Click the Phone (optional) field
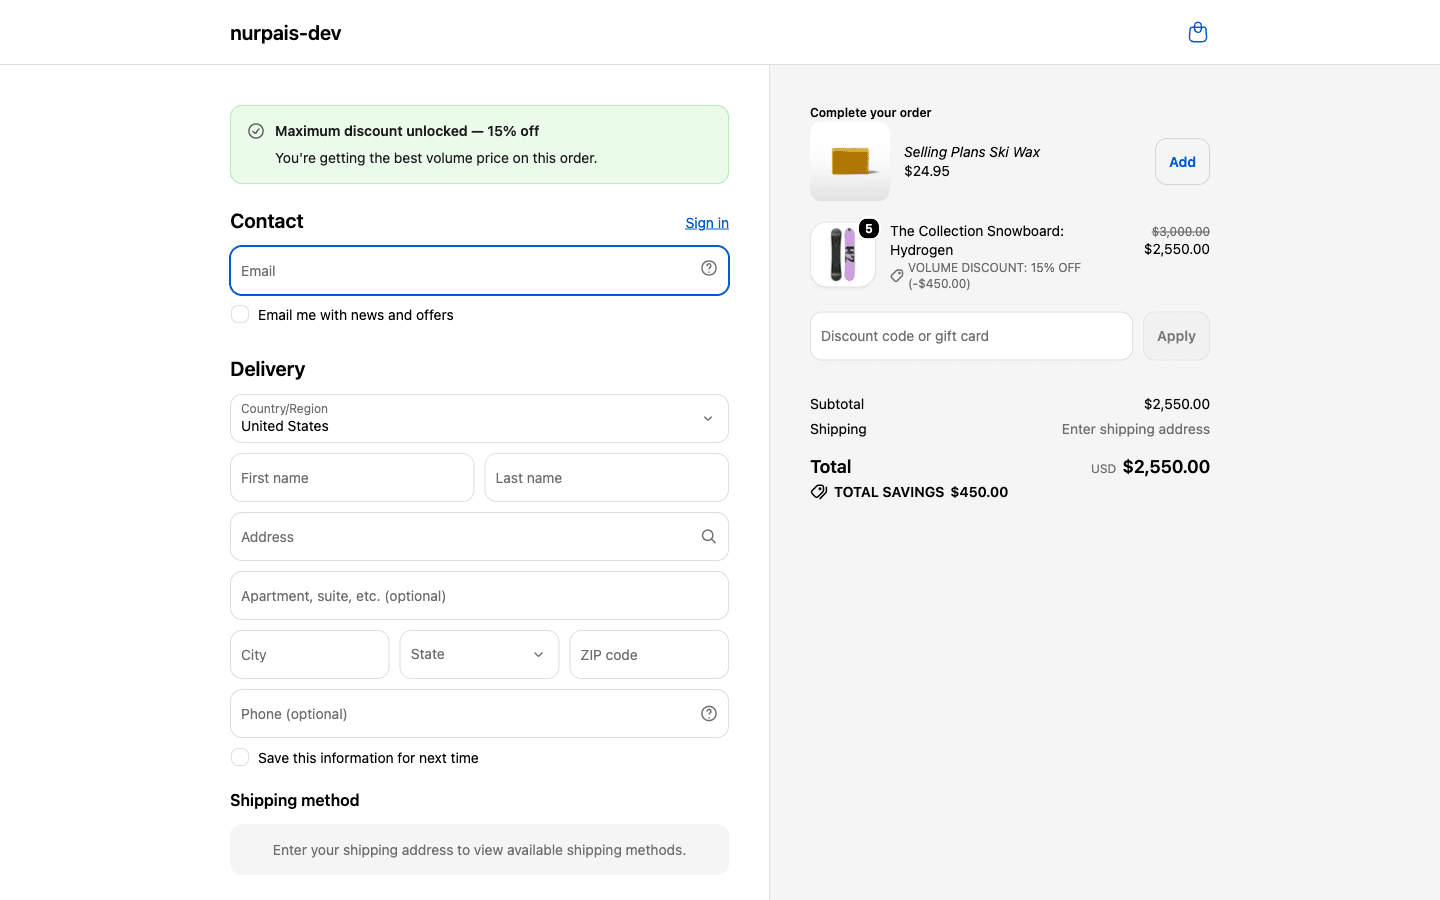This screenshot has width=1440, height=900. [479, 713]
